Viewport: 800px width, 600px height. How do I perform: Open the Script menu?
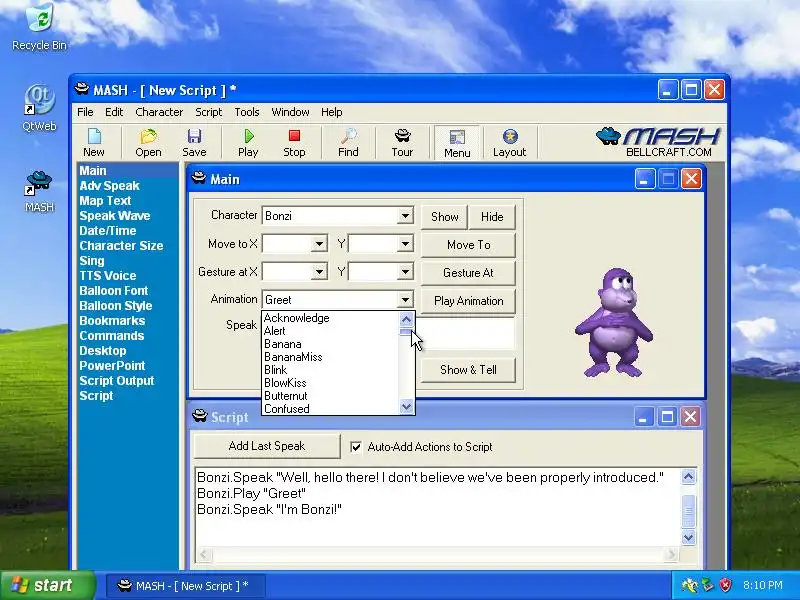208,112
